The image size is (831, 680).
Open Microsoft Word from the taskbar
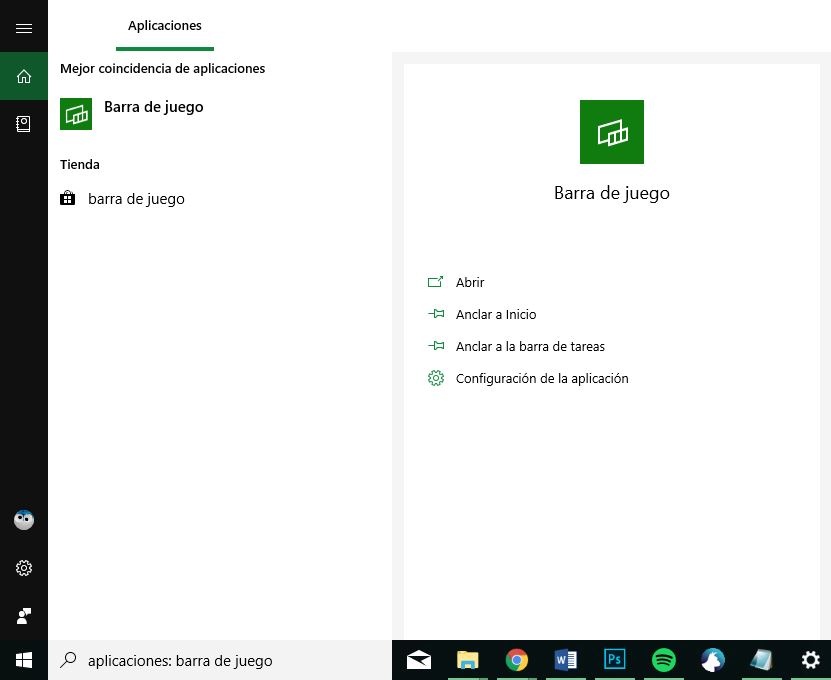click(x=565, y=660)
